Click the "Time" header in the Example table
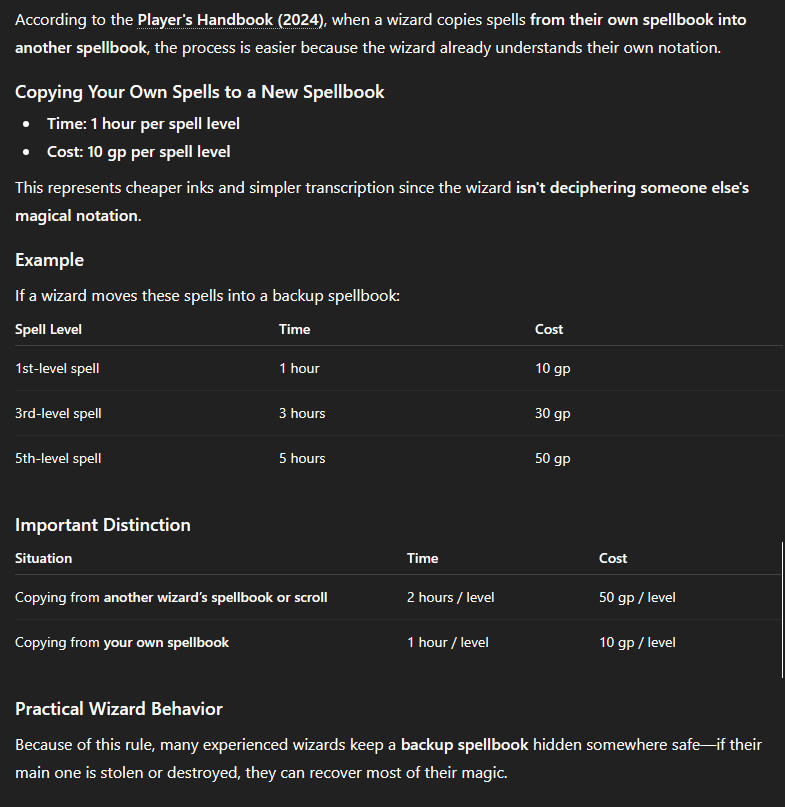This screenshot has width=785, height=807. pos(295,329)
